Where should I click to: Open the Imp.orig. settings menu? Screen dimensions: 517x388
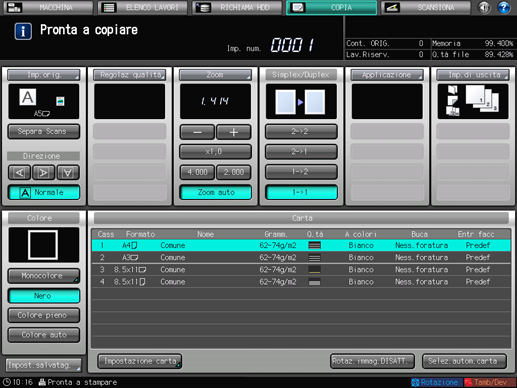[44, 75]
